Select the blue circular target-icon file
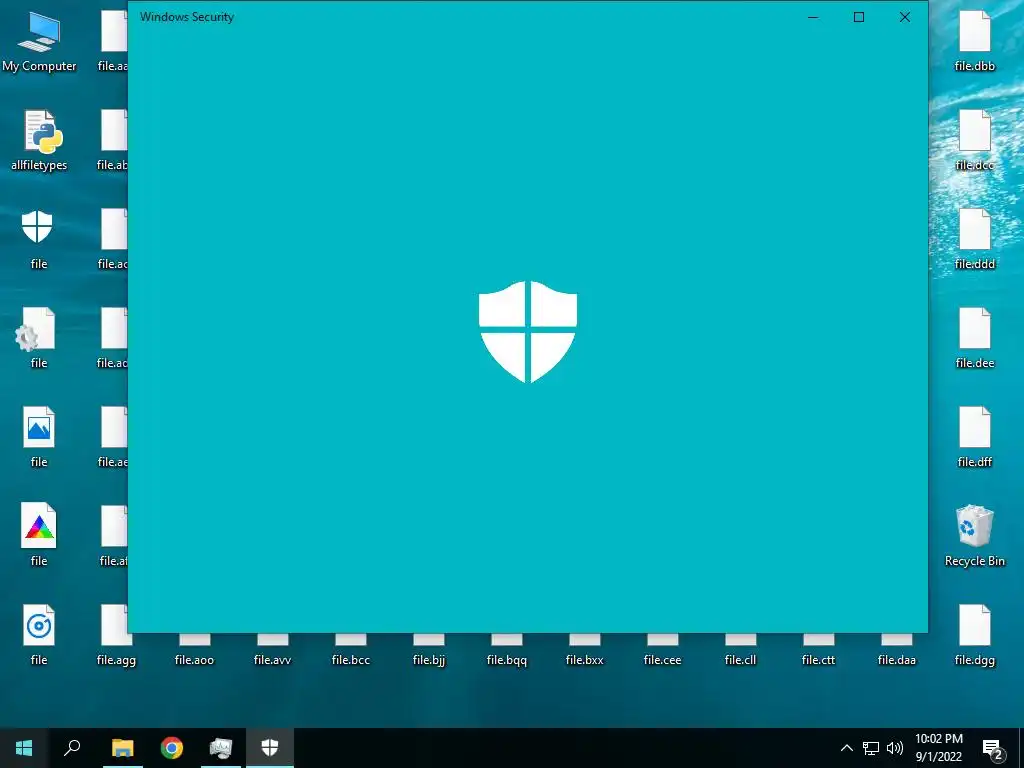Viewport: 1024px width, 768px height. pyautogui.click(x=39, y=635)
